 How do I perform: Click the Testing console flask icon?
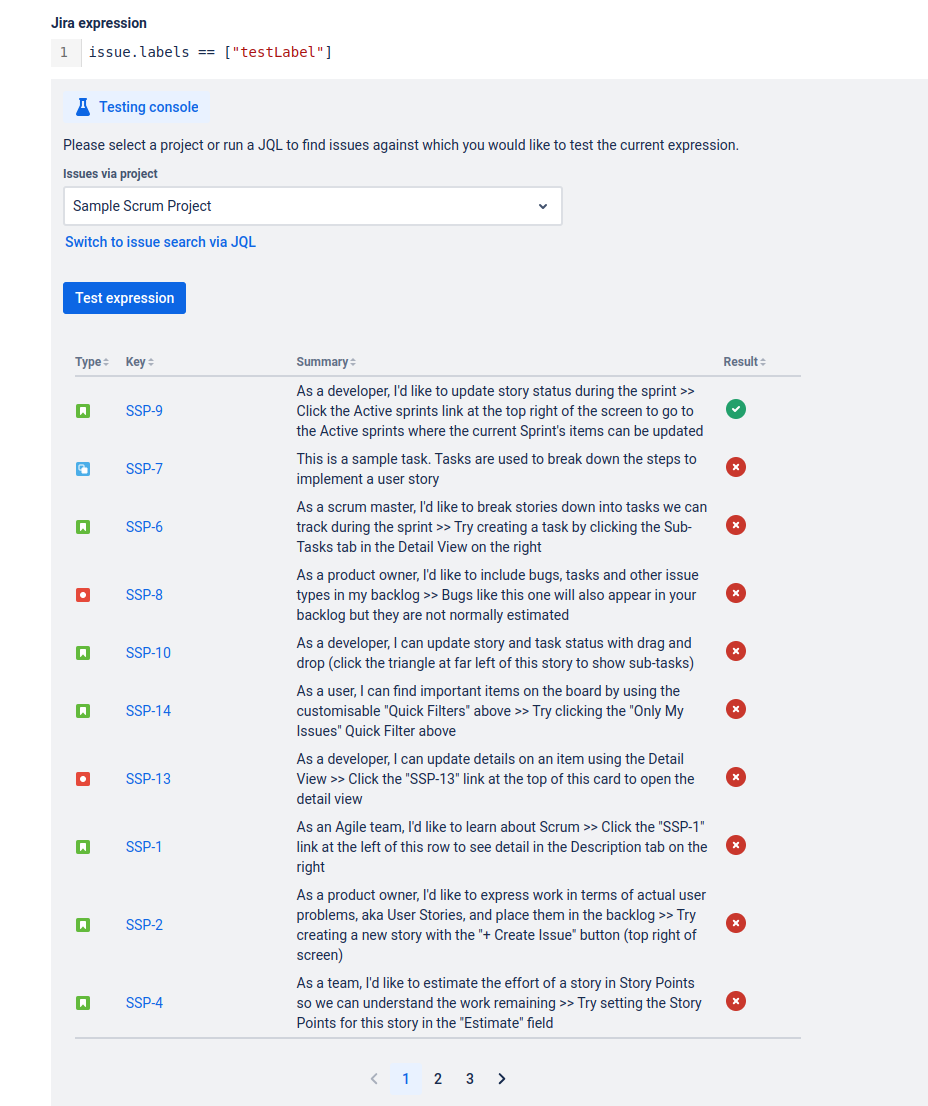coord(81,107)
